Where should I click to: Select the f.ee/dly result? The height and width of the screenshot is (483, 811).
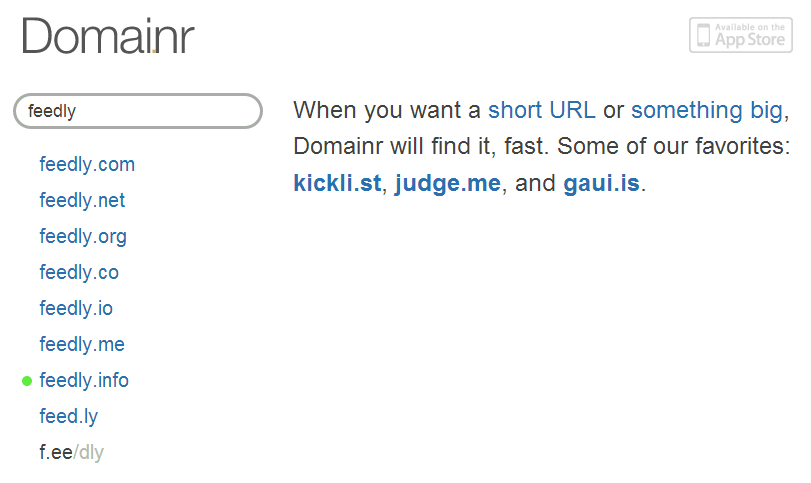click(x=71, y=452)
